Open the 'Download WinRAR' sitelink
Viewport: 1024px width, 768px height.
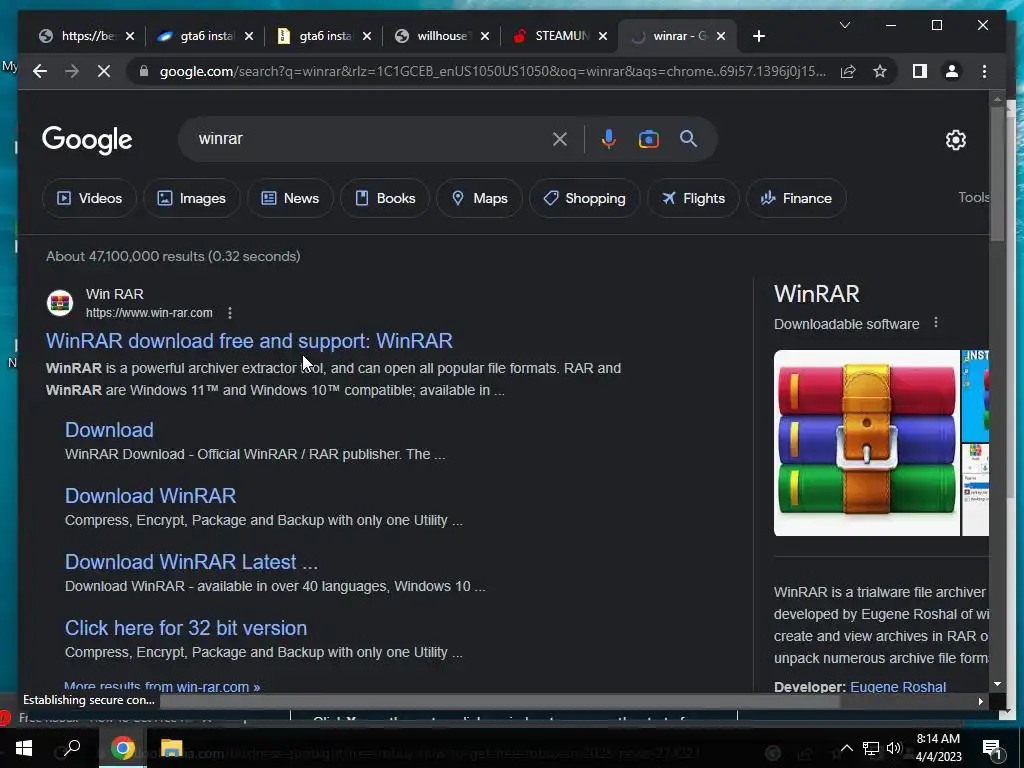click(x=150, y=496)
